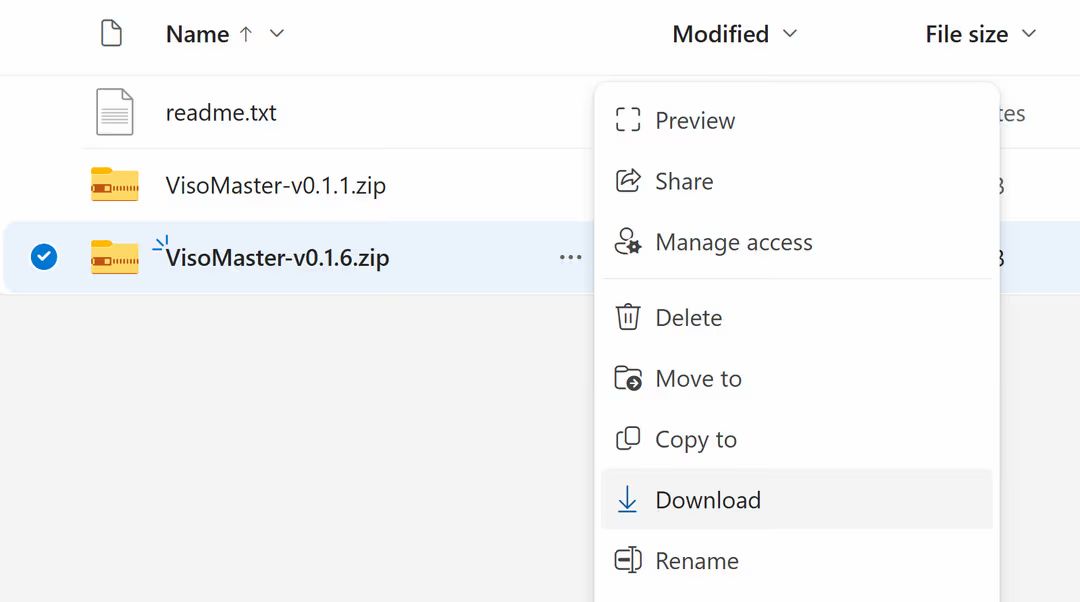Click the Preview icon in context menu
The height and width of the screenshot is (602, 1080).
point(627,120)
